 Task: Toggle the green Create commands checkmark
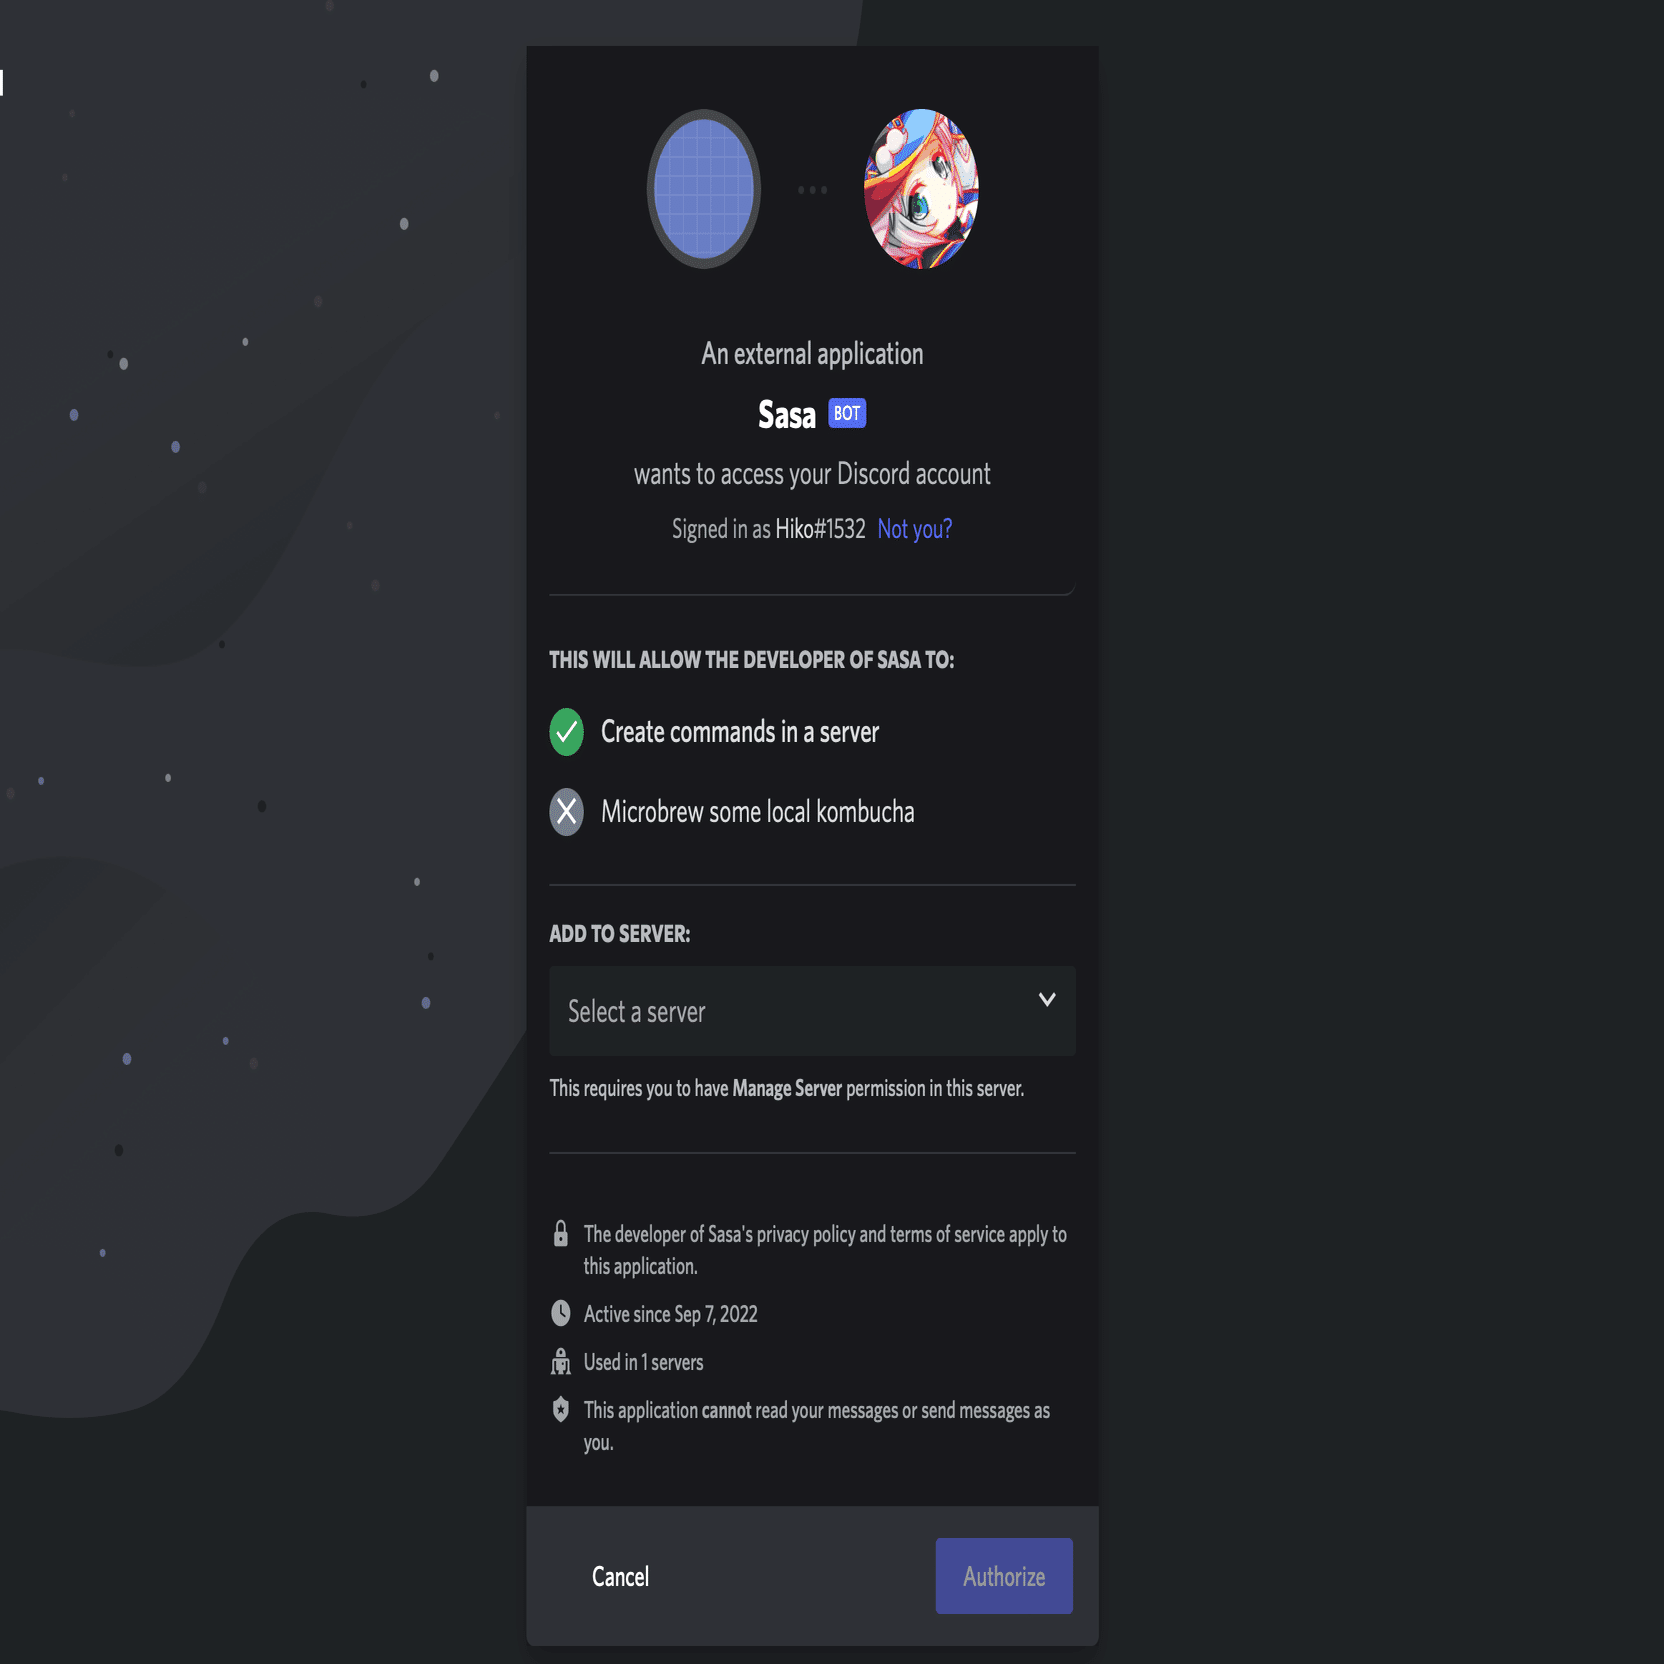point(566,732)
